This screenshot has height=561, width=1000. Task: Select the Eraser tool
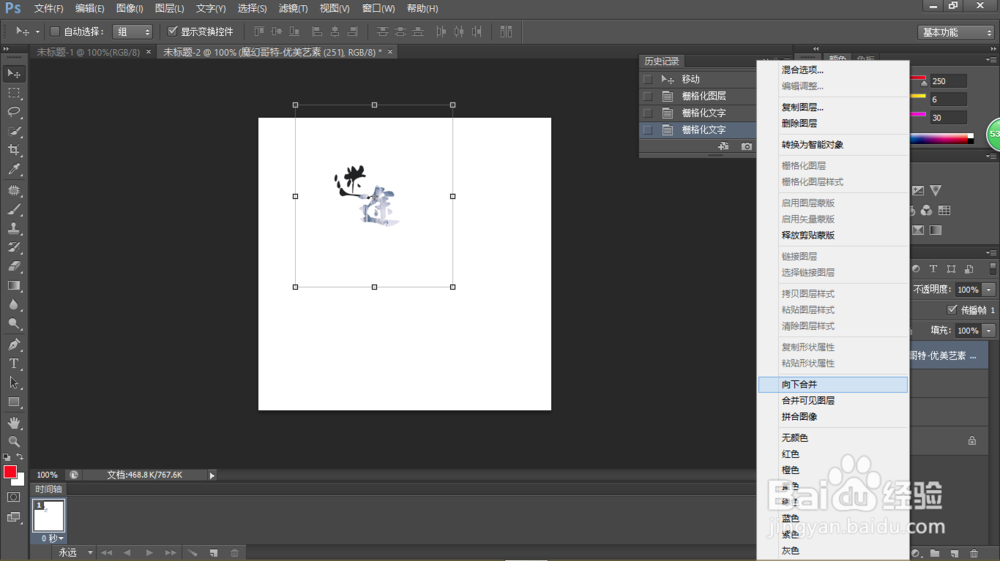coord(14,266)
